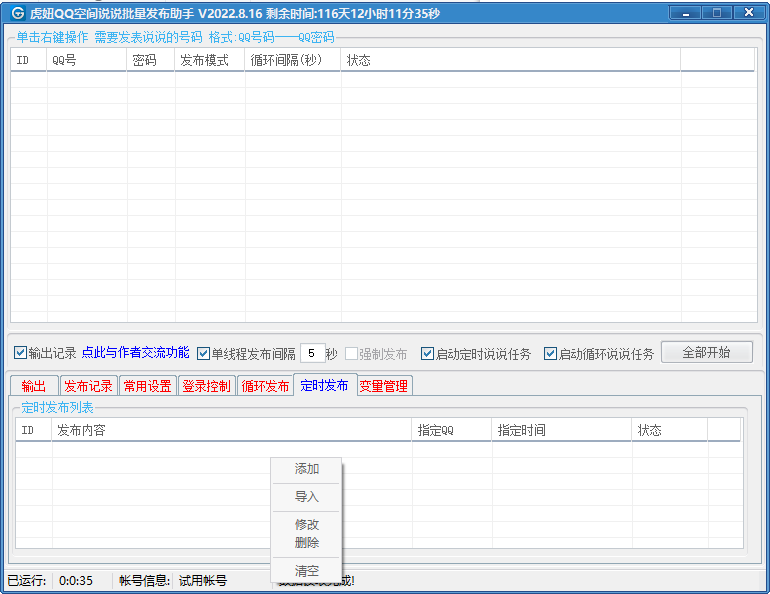Click the app logo icon in title bar
This screenshot has height=594, width=770.
tap(18, 13)
